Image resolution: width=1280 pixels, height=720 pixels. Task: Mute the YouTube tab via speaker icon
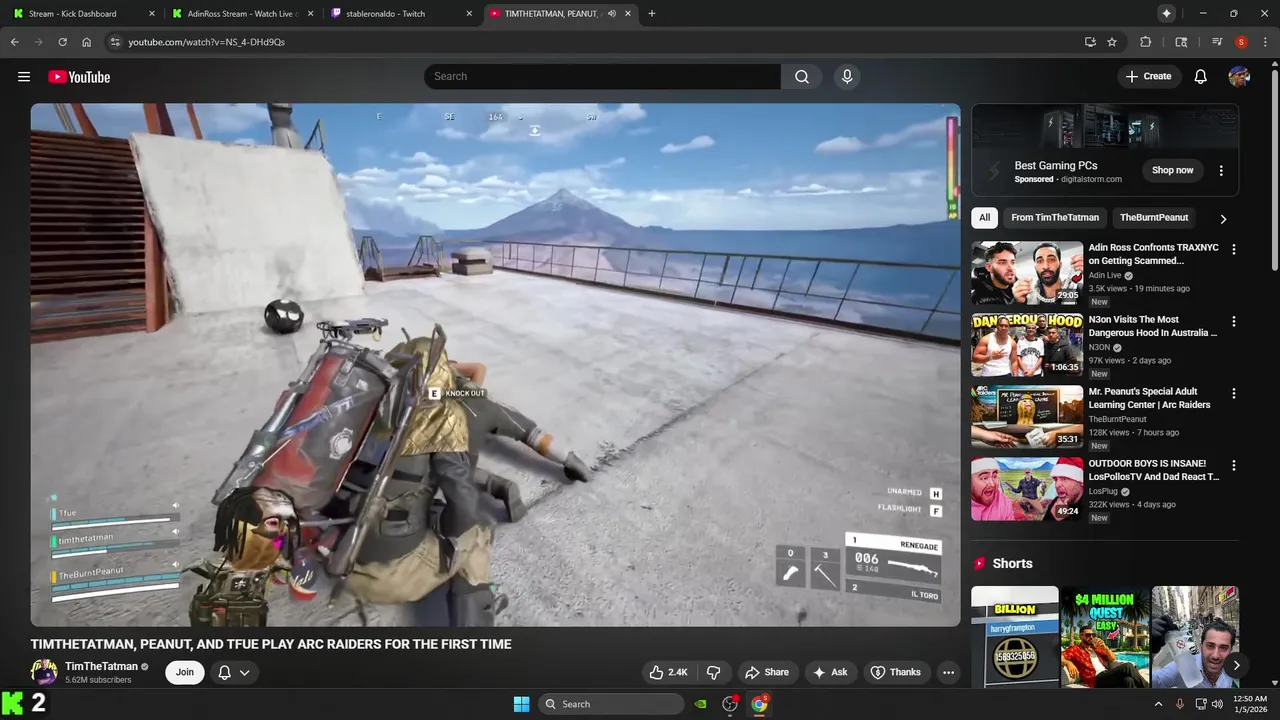point(612,14)
